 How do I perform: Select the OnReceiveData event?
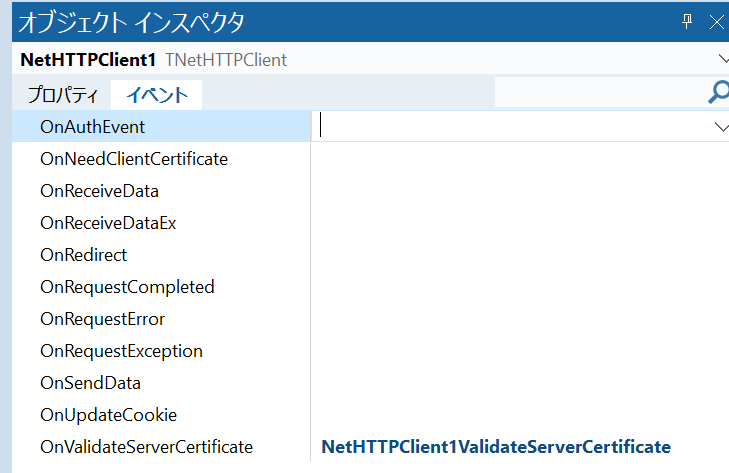point(99,191)
